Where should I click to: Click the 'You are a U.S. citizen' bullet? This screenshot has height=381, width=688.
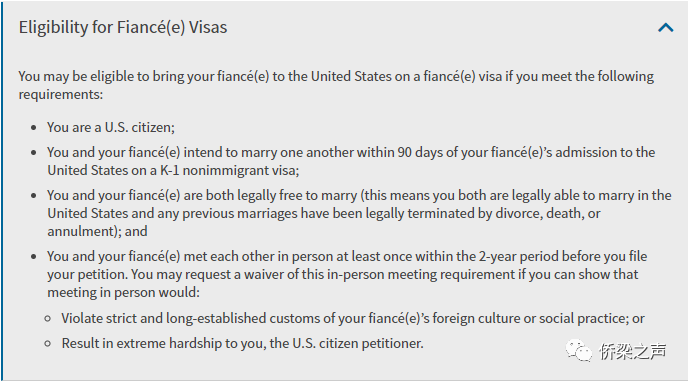(x=111, y=127)
